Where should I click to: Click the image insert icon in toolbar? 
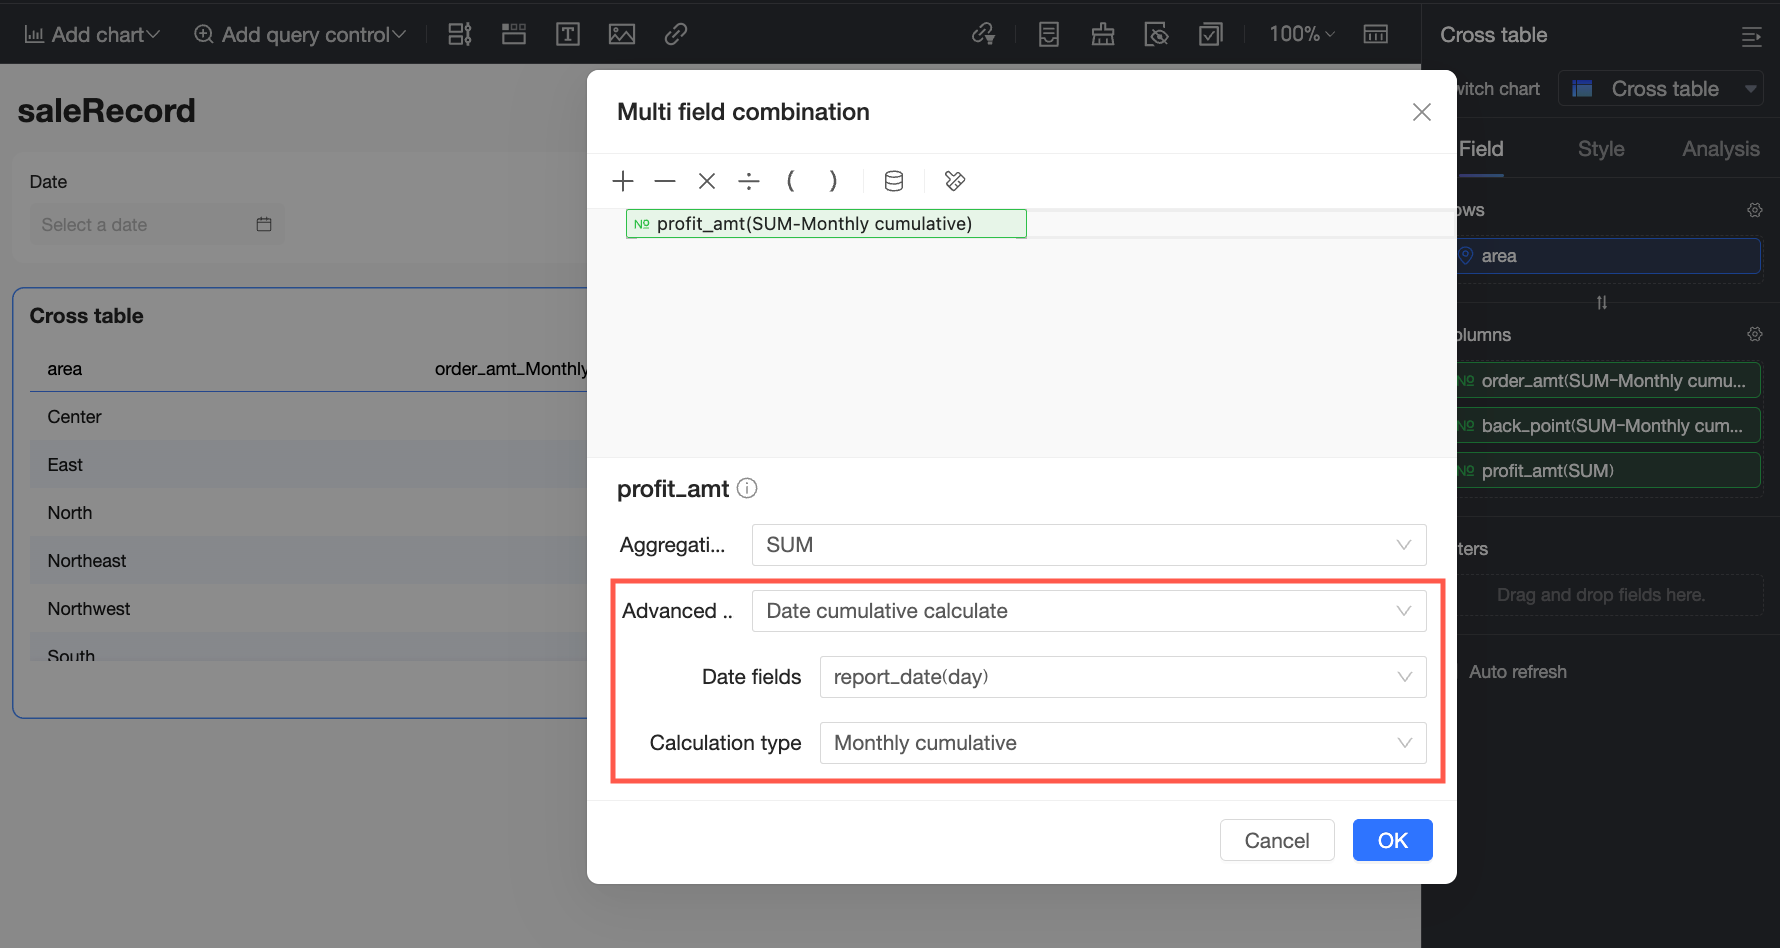[622, 35]
